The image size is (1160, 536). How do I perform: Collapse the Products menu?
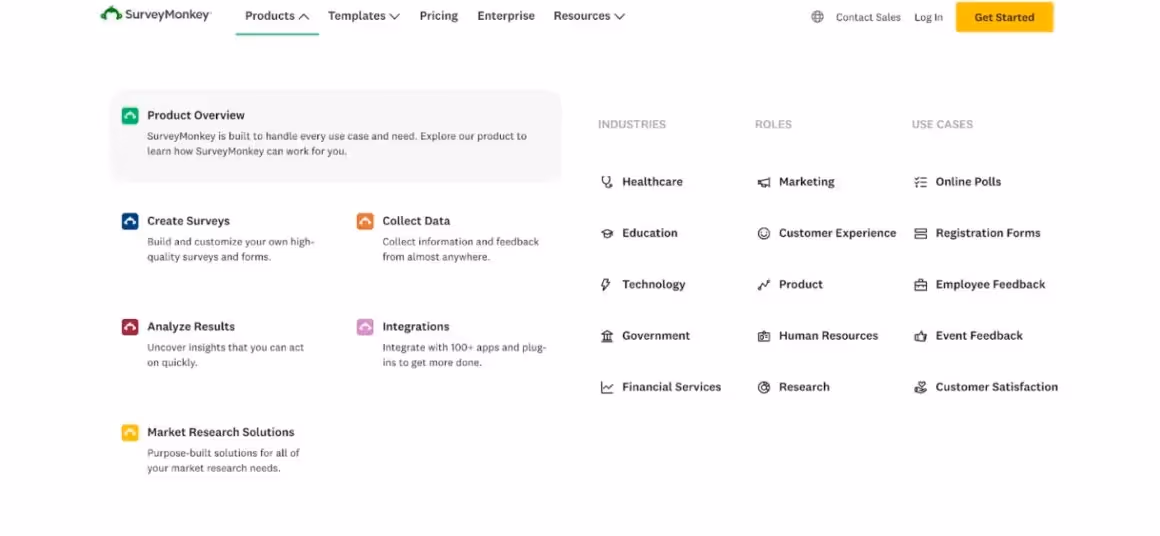tap(277, 16)
